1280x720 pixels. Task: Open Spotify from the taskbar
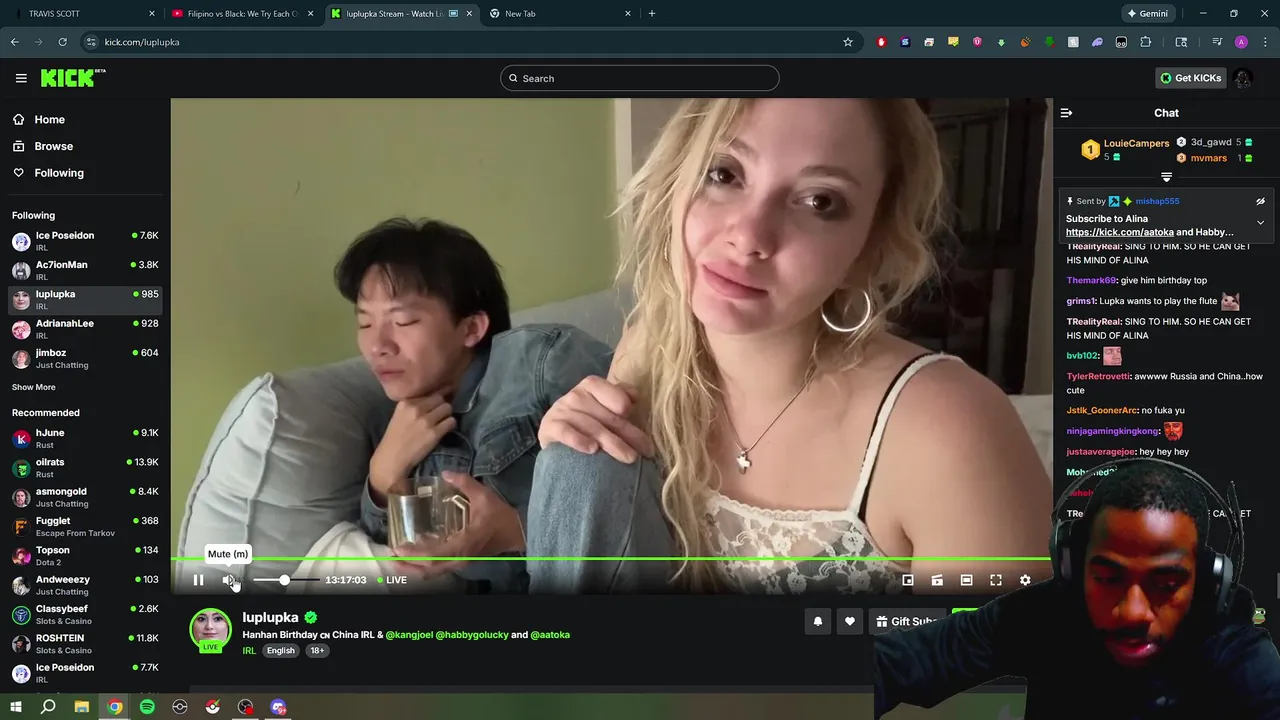coord(147,707)
